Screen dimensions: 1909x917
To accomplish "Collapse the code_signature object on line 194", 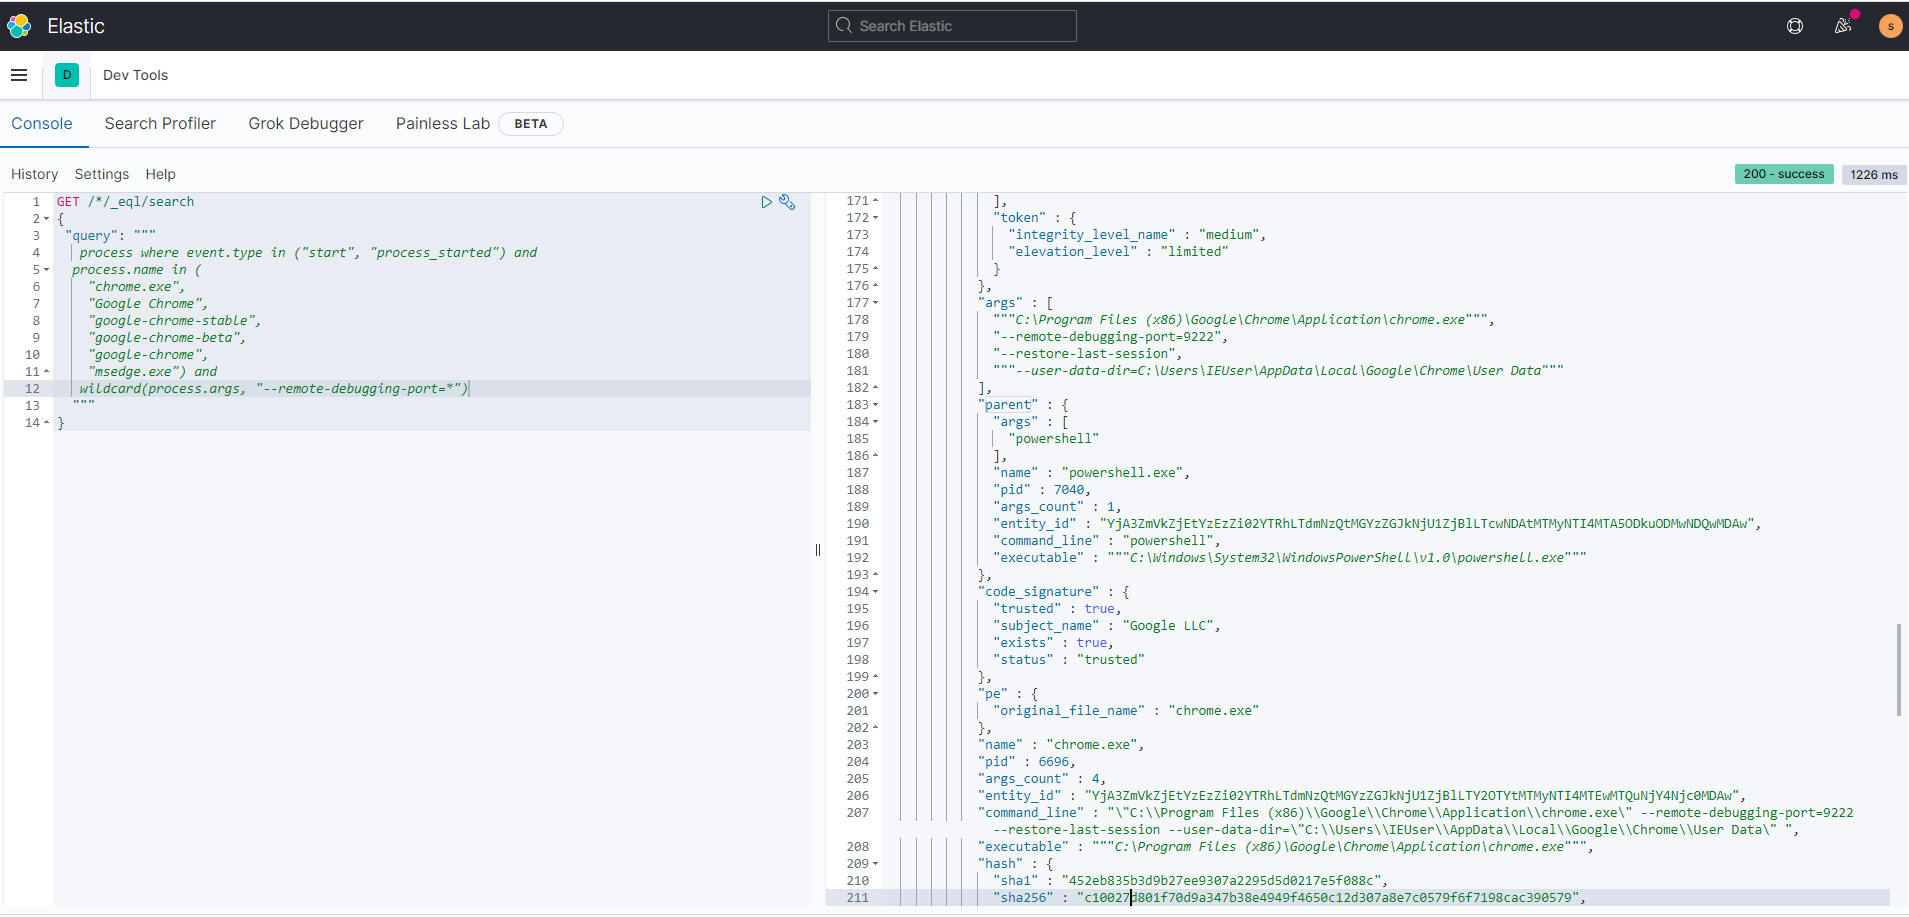I will point(875,591).
